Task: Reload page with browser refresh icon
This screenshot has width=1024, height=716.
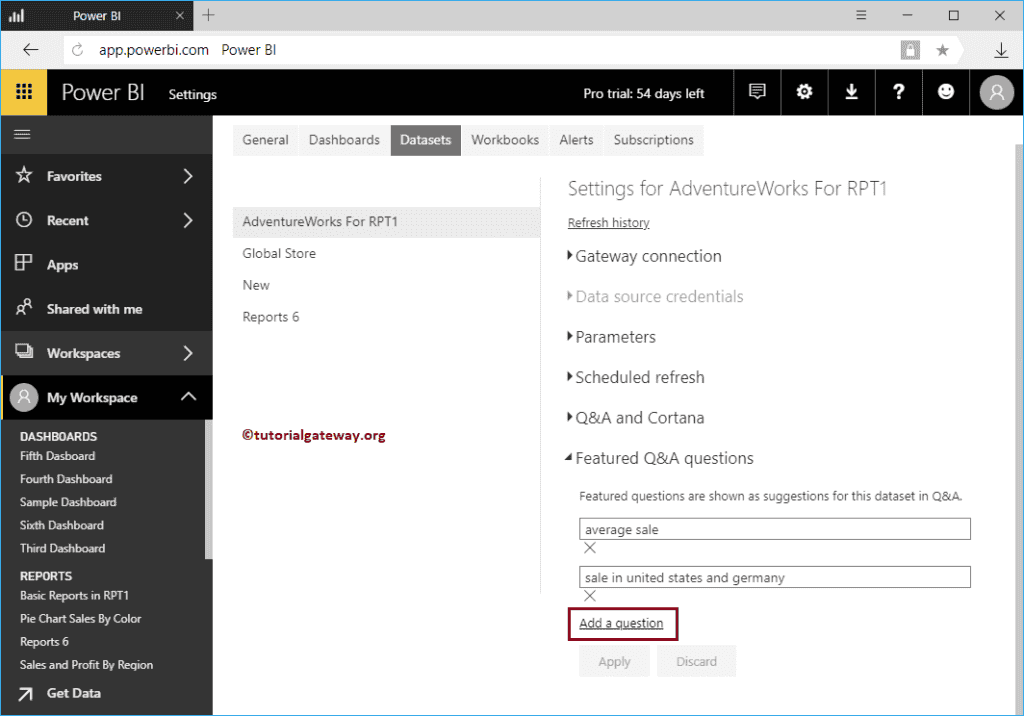Action: point(77,50)
